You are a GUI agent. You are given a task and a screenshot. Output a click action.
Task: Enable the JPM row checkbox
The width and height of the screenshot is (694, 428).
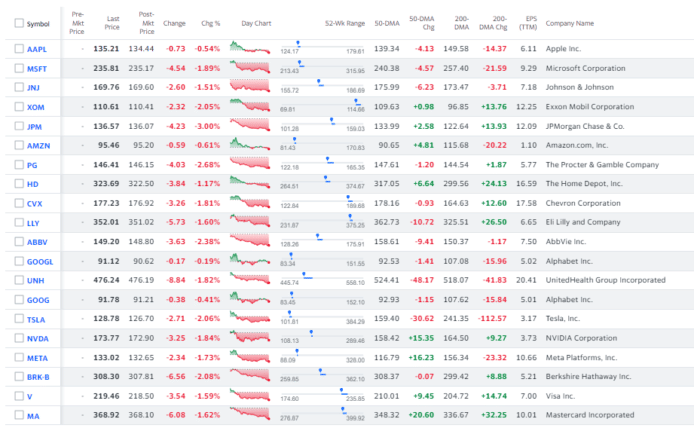[19, 126]
